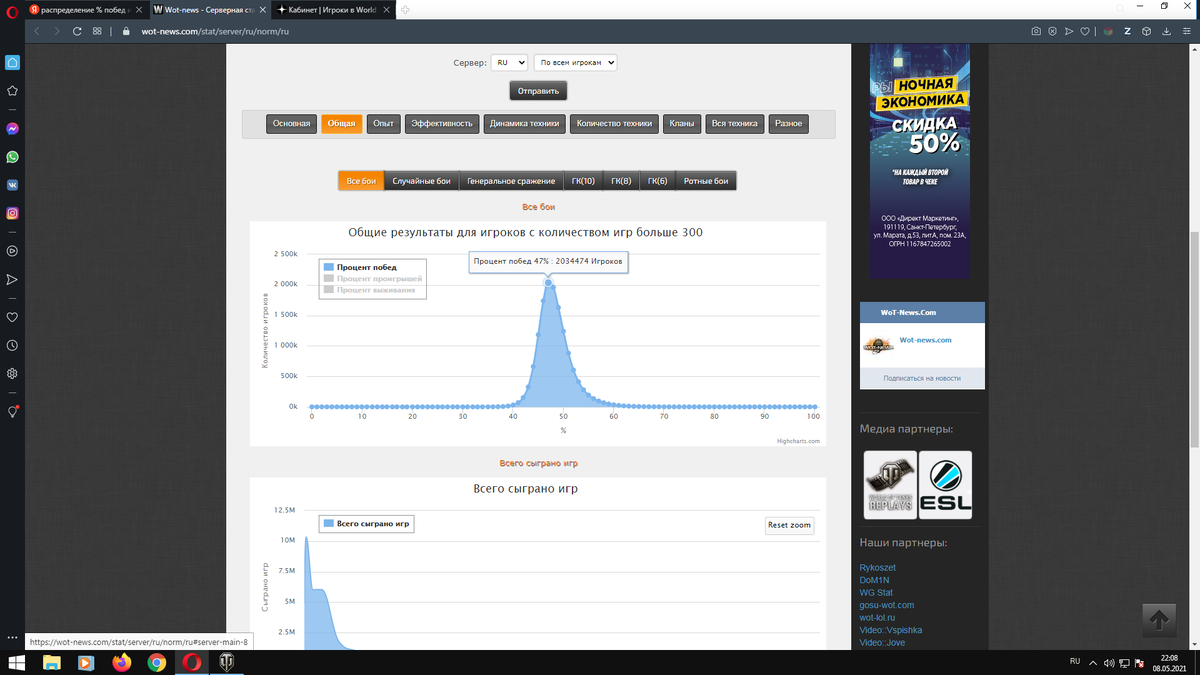Switch to Yandex search browser tab
The image size is (1200, 675).
[85, 9]
